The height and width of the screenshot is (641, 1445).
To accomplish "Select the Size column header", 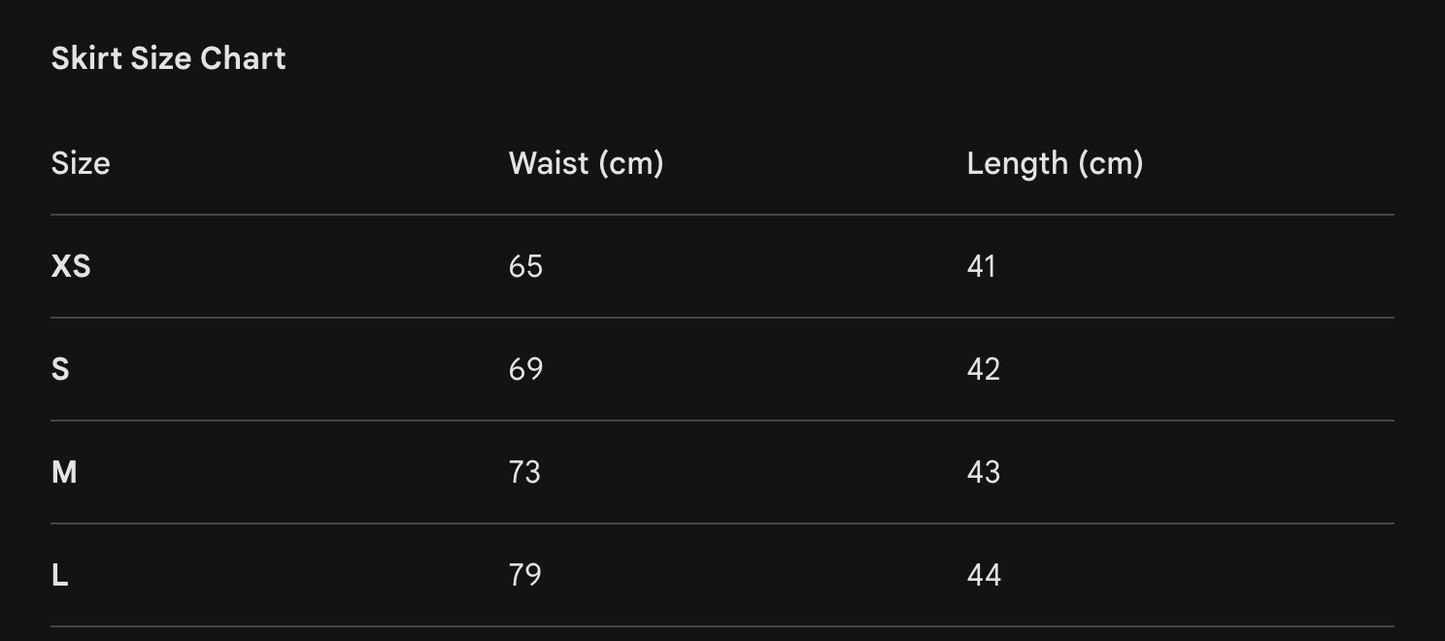I will 80,163.
